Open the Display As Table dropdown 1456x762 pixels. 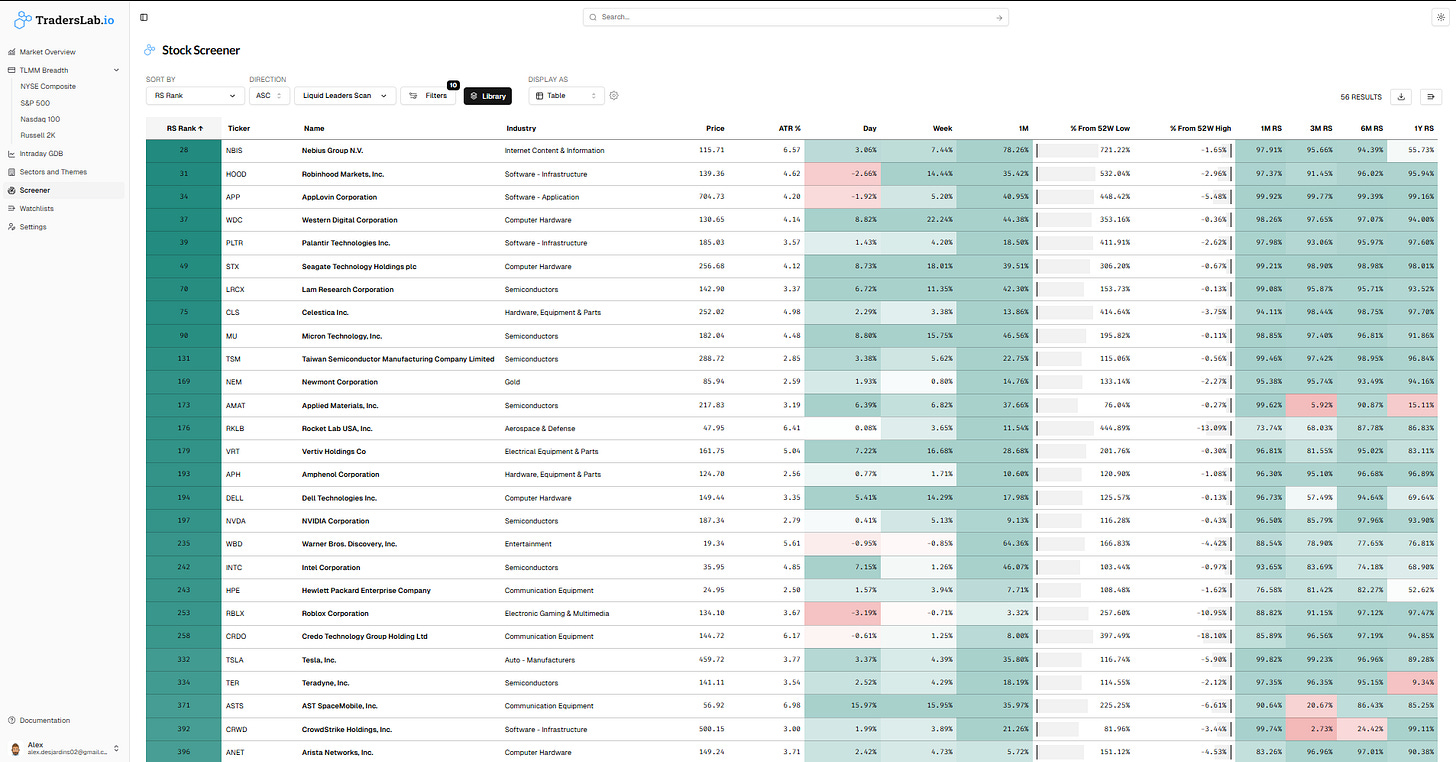(x=566, y=96)
